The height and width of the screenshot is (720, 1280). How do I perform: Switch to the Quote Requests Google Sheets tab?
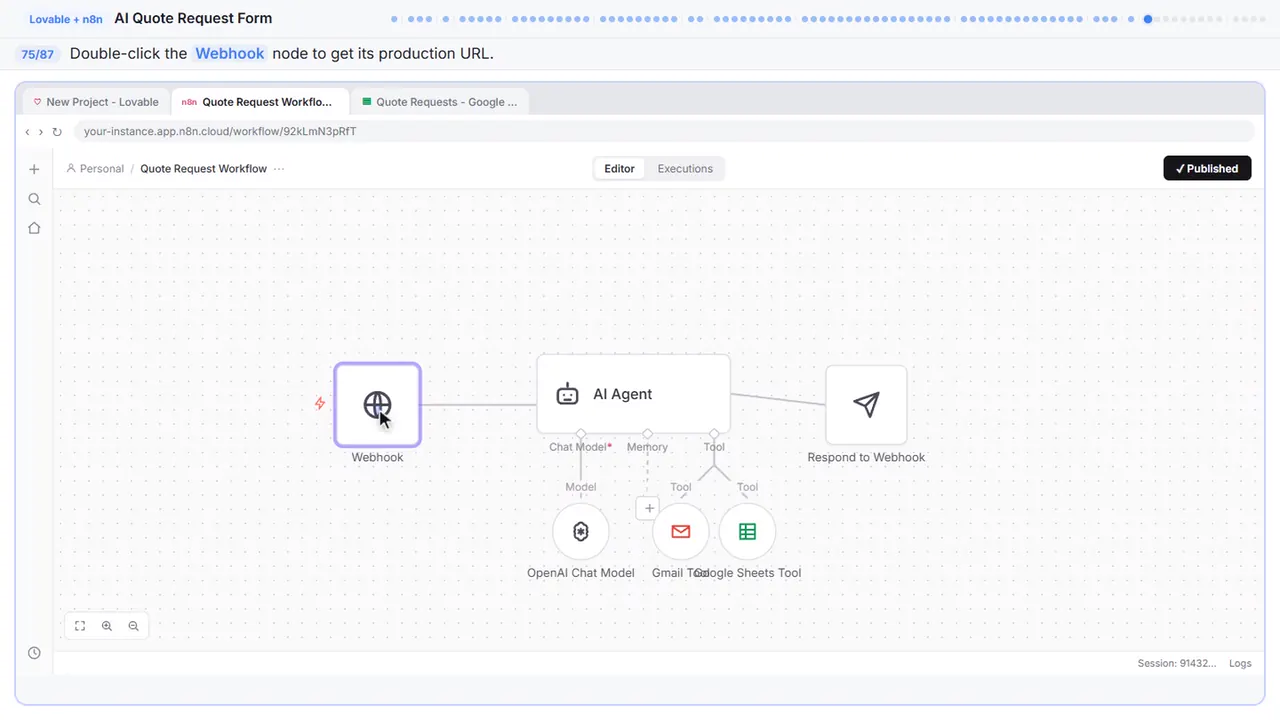click(440, 102)
